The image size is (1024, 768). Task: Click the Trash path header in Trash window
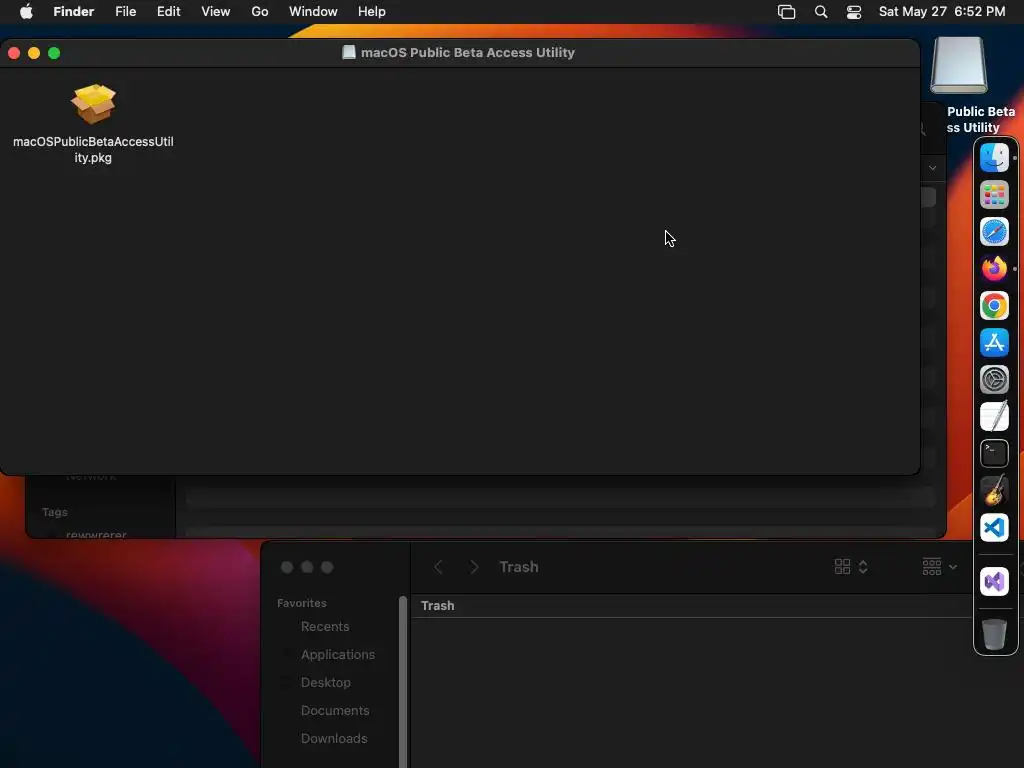click(438, 606)
